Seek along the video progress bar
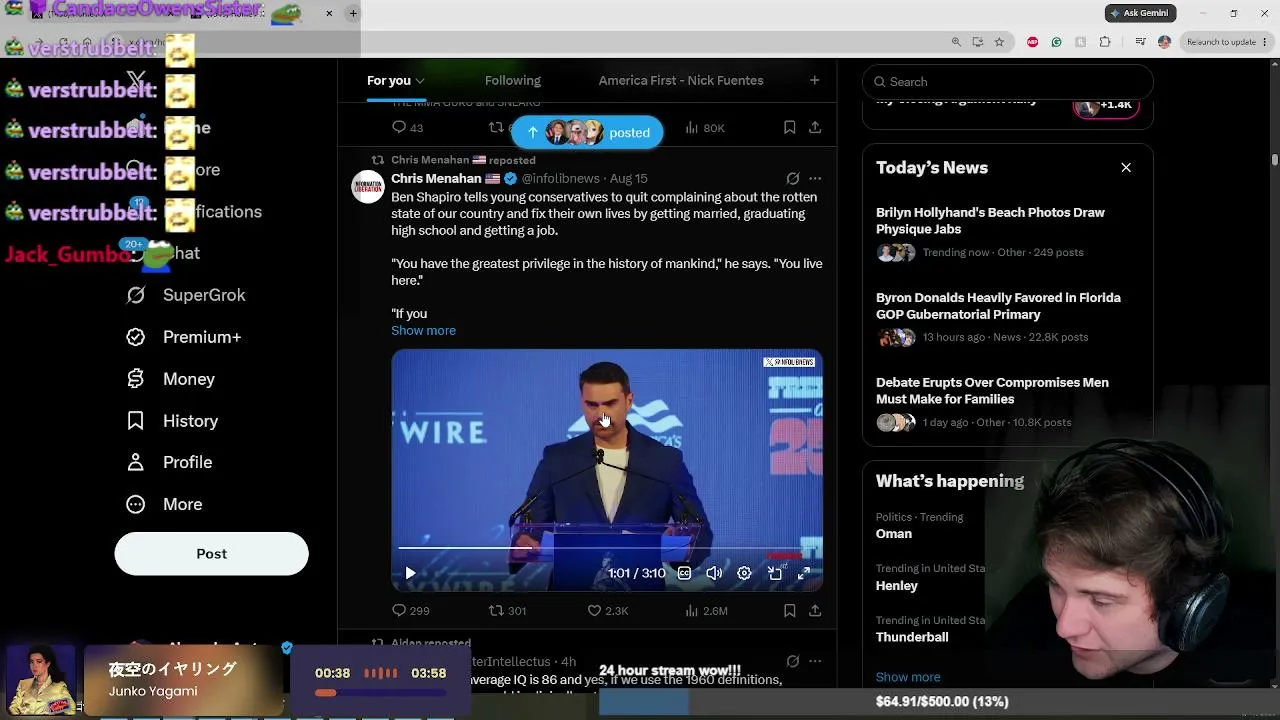Image resolution: width=1280 pixels, height=720 pixels. point(607,549)
